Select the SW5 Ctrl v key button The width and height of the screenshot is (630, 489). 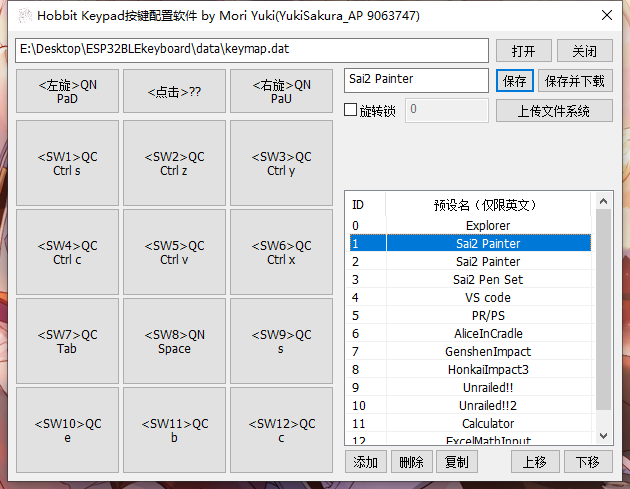(174, 253)
